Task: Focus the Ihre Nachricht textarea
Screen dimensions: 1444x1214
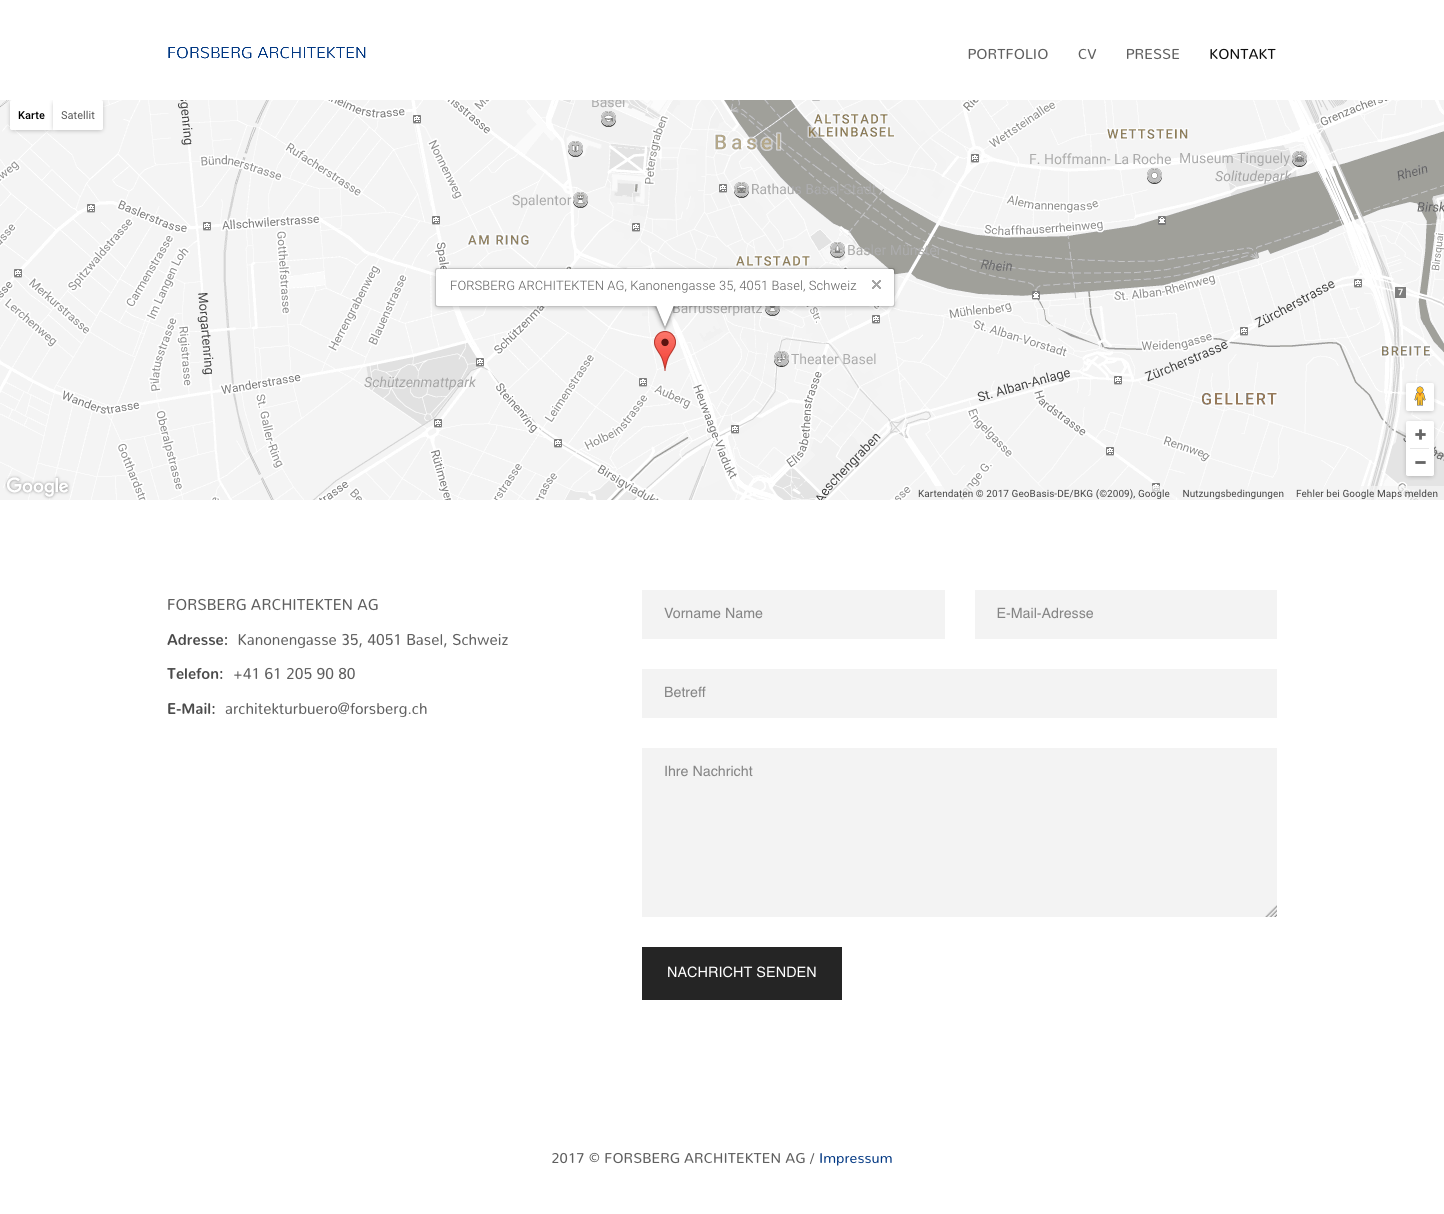Action: click(959, 832)
